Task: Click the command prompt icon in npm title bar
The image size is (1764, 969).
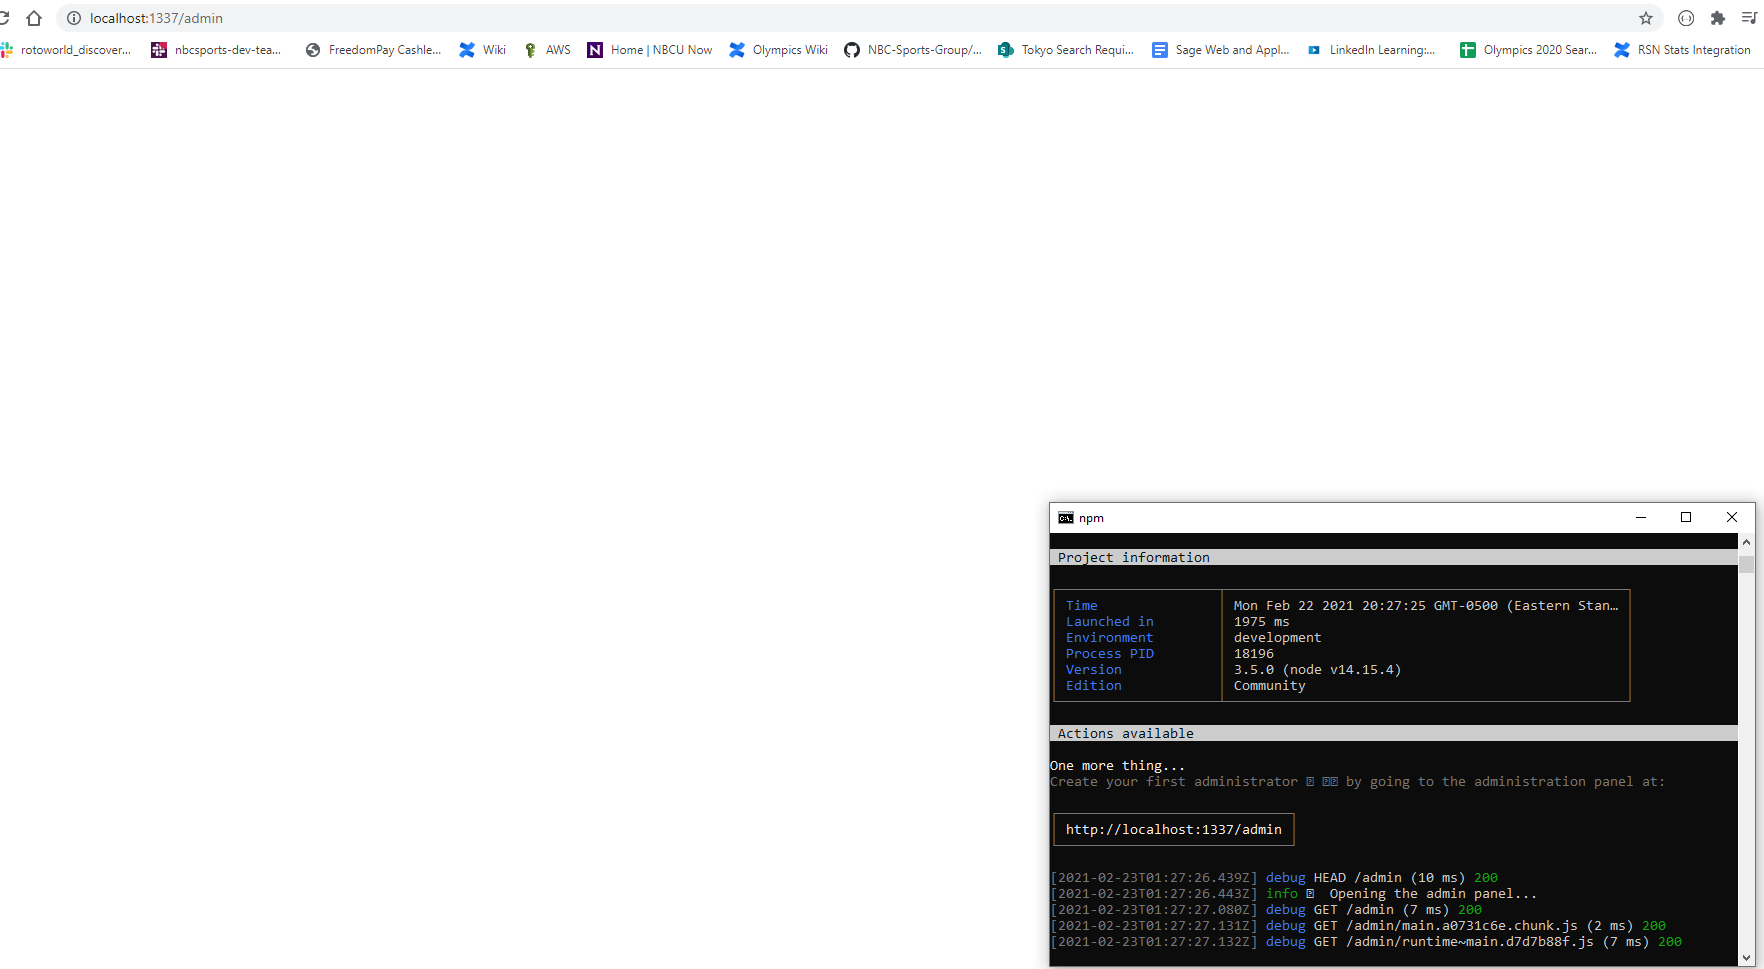Action: click(1066, 517)
